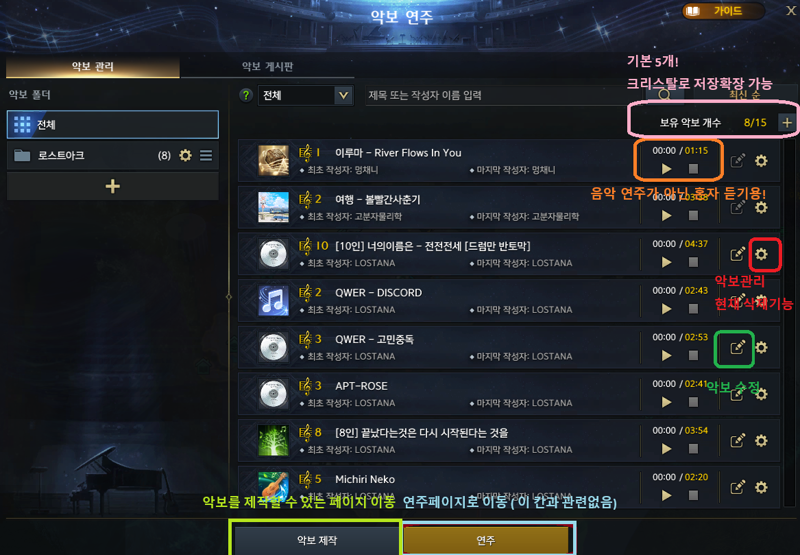Switch to the 악보 게시판 tab
This screenshot has height=555, width=800.
(267, 66)
